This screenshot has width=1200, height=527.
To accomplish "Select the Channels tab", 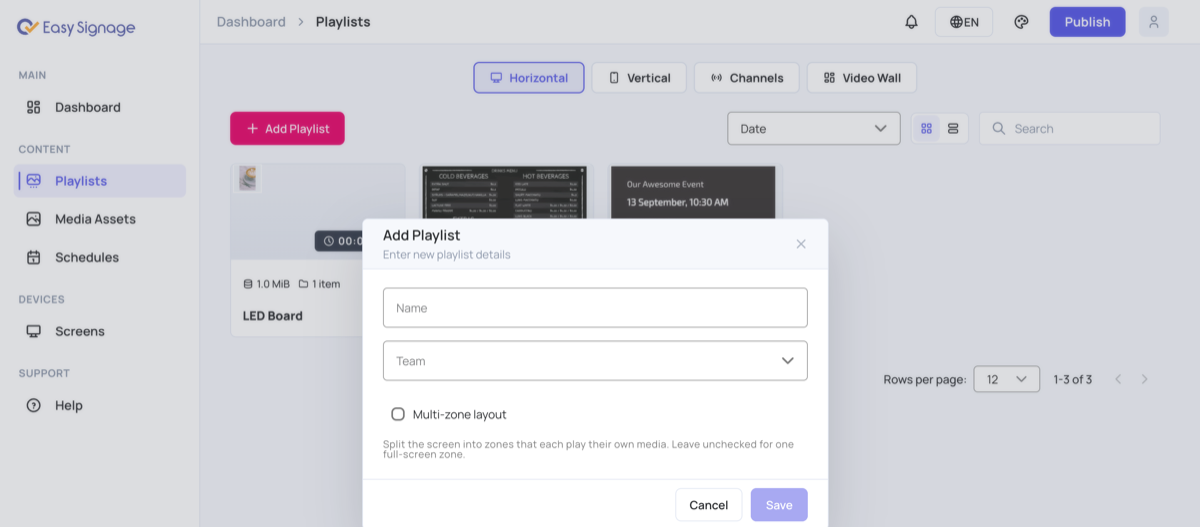I will point(746,78).
